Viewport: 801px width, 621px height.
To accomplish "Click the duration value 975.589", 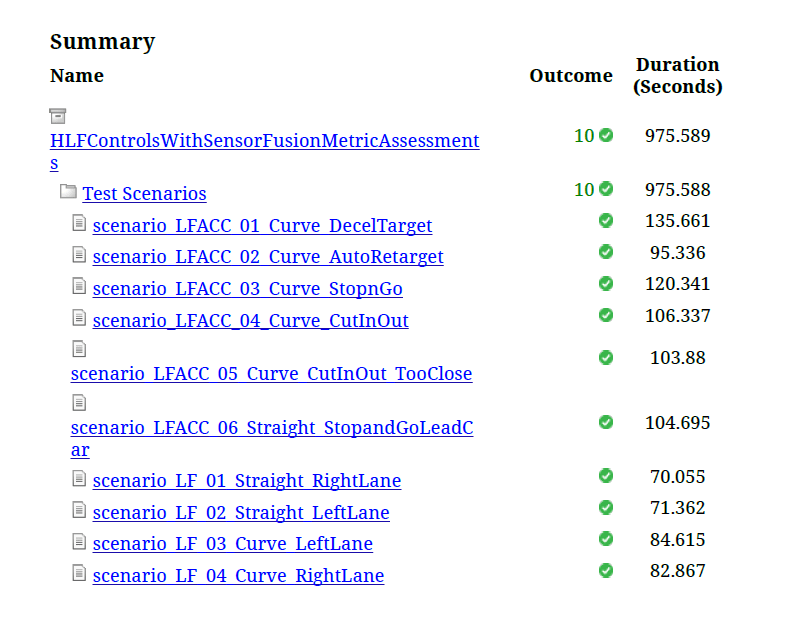I will tap(677, 136).
